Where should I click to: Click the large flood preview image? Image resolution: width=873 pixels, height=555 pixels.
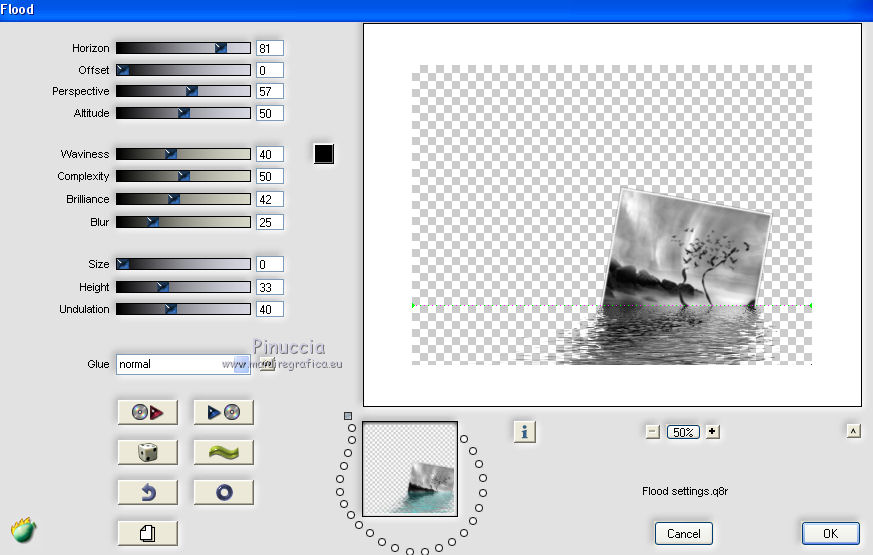(612, 215)
